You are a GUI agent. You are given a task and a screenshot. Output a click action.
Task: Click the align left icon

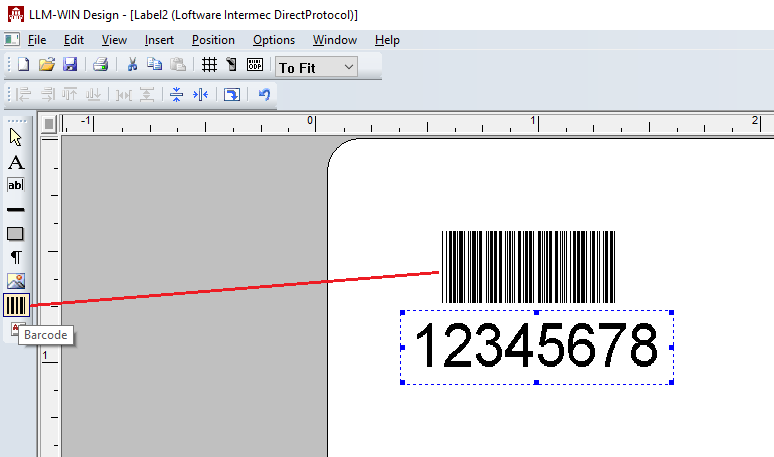click(23, 94)
